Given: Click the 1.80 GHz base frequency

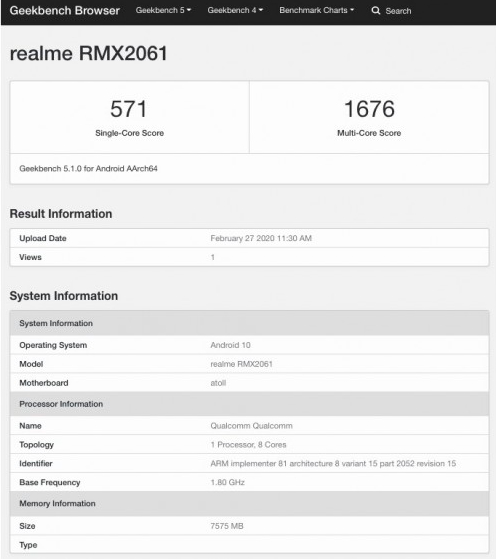Looking at the screenshot, I should (x=227, y=482).
